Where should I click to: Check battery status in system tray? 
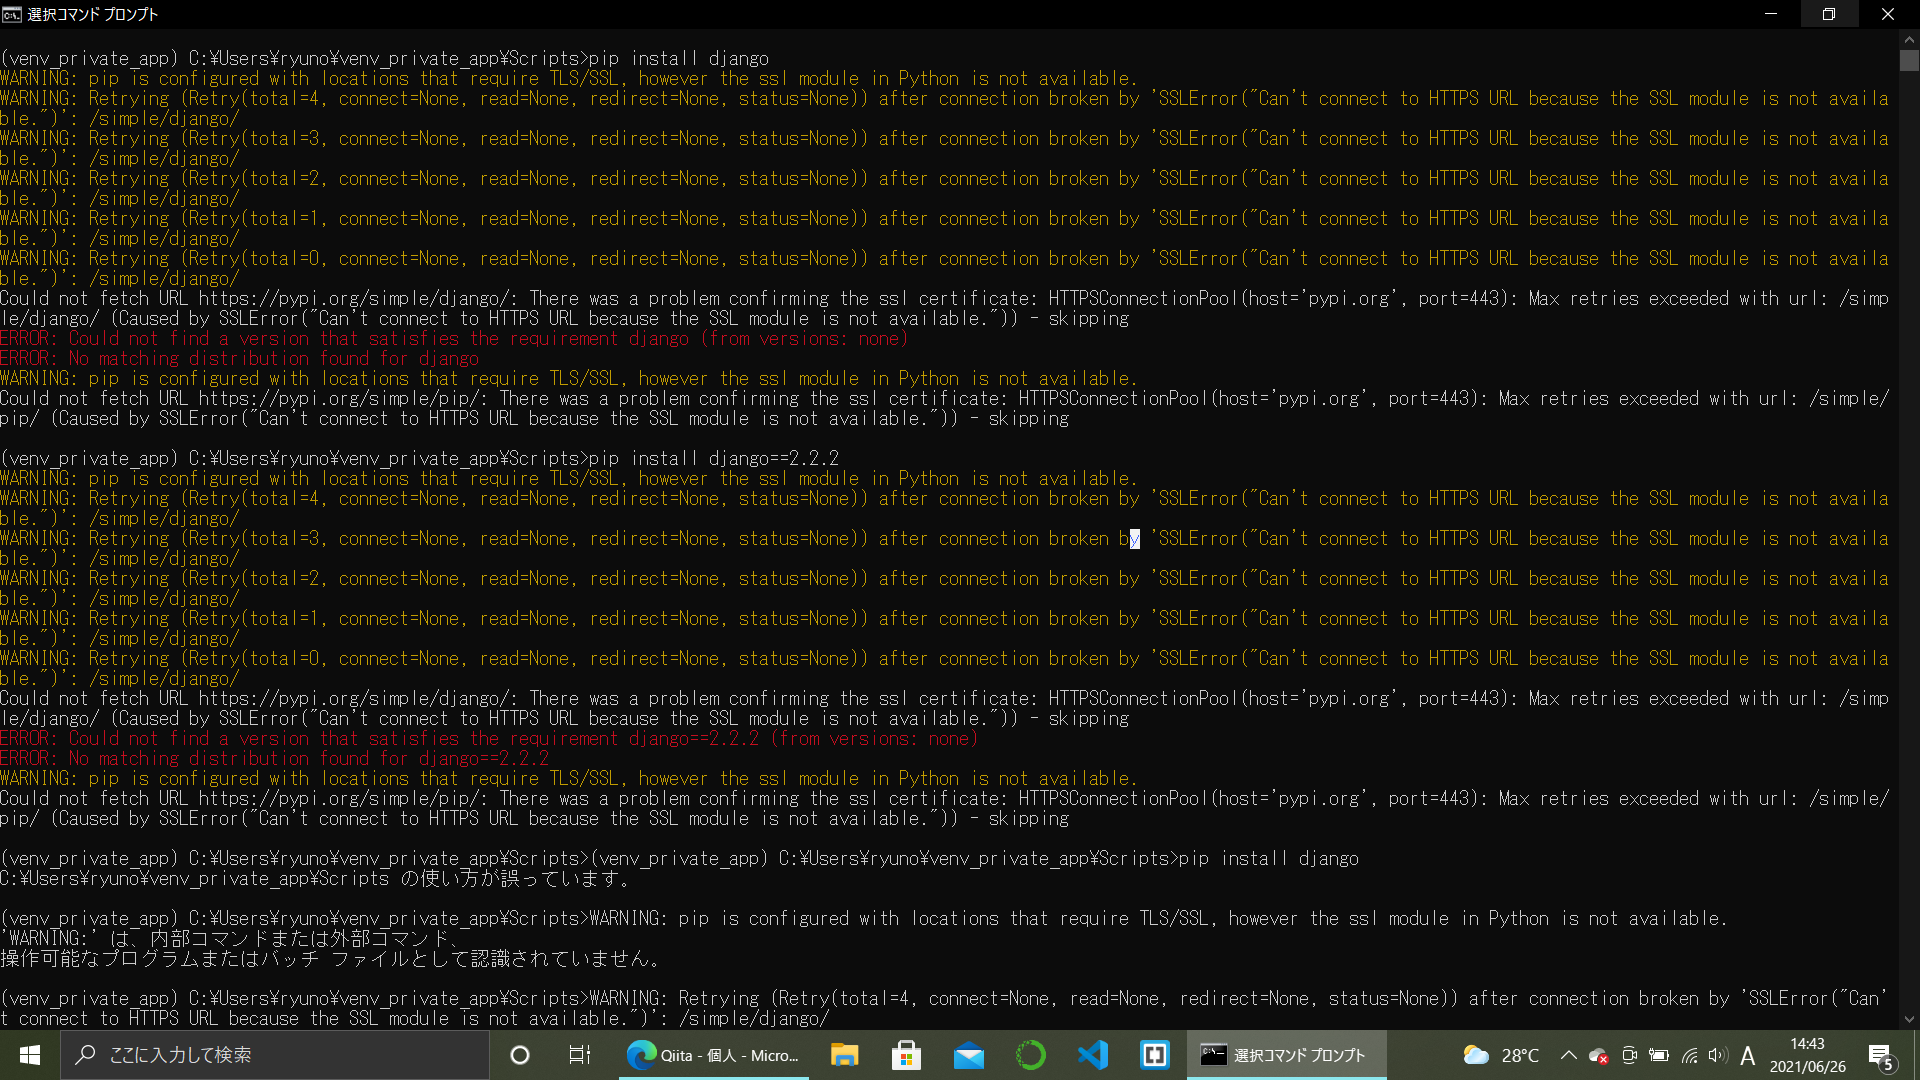pyautogui.click(x=1659, y=1055)
